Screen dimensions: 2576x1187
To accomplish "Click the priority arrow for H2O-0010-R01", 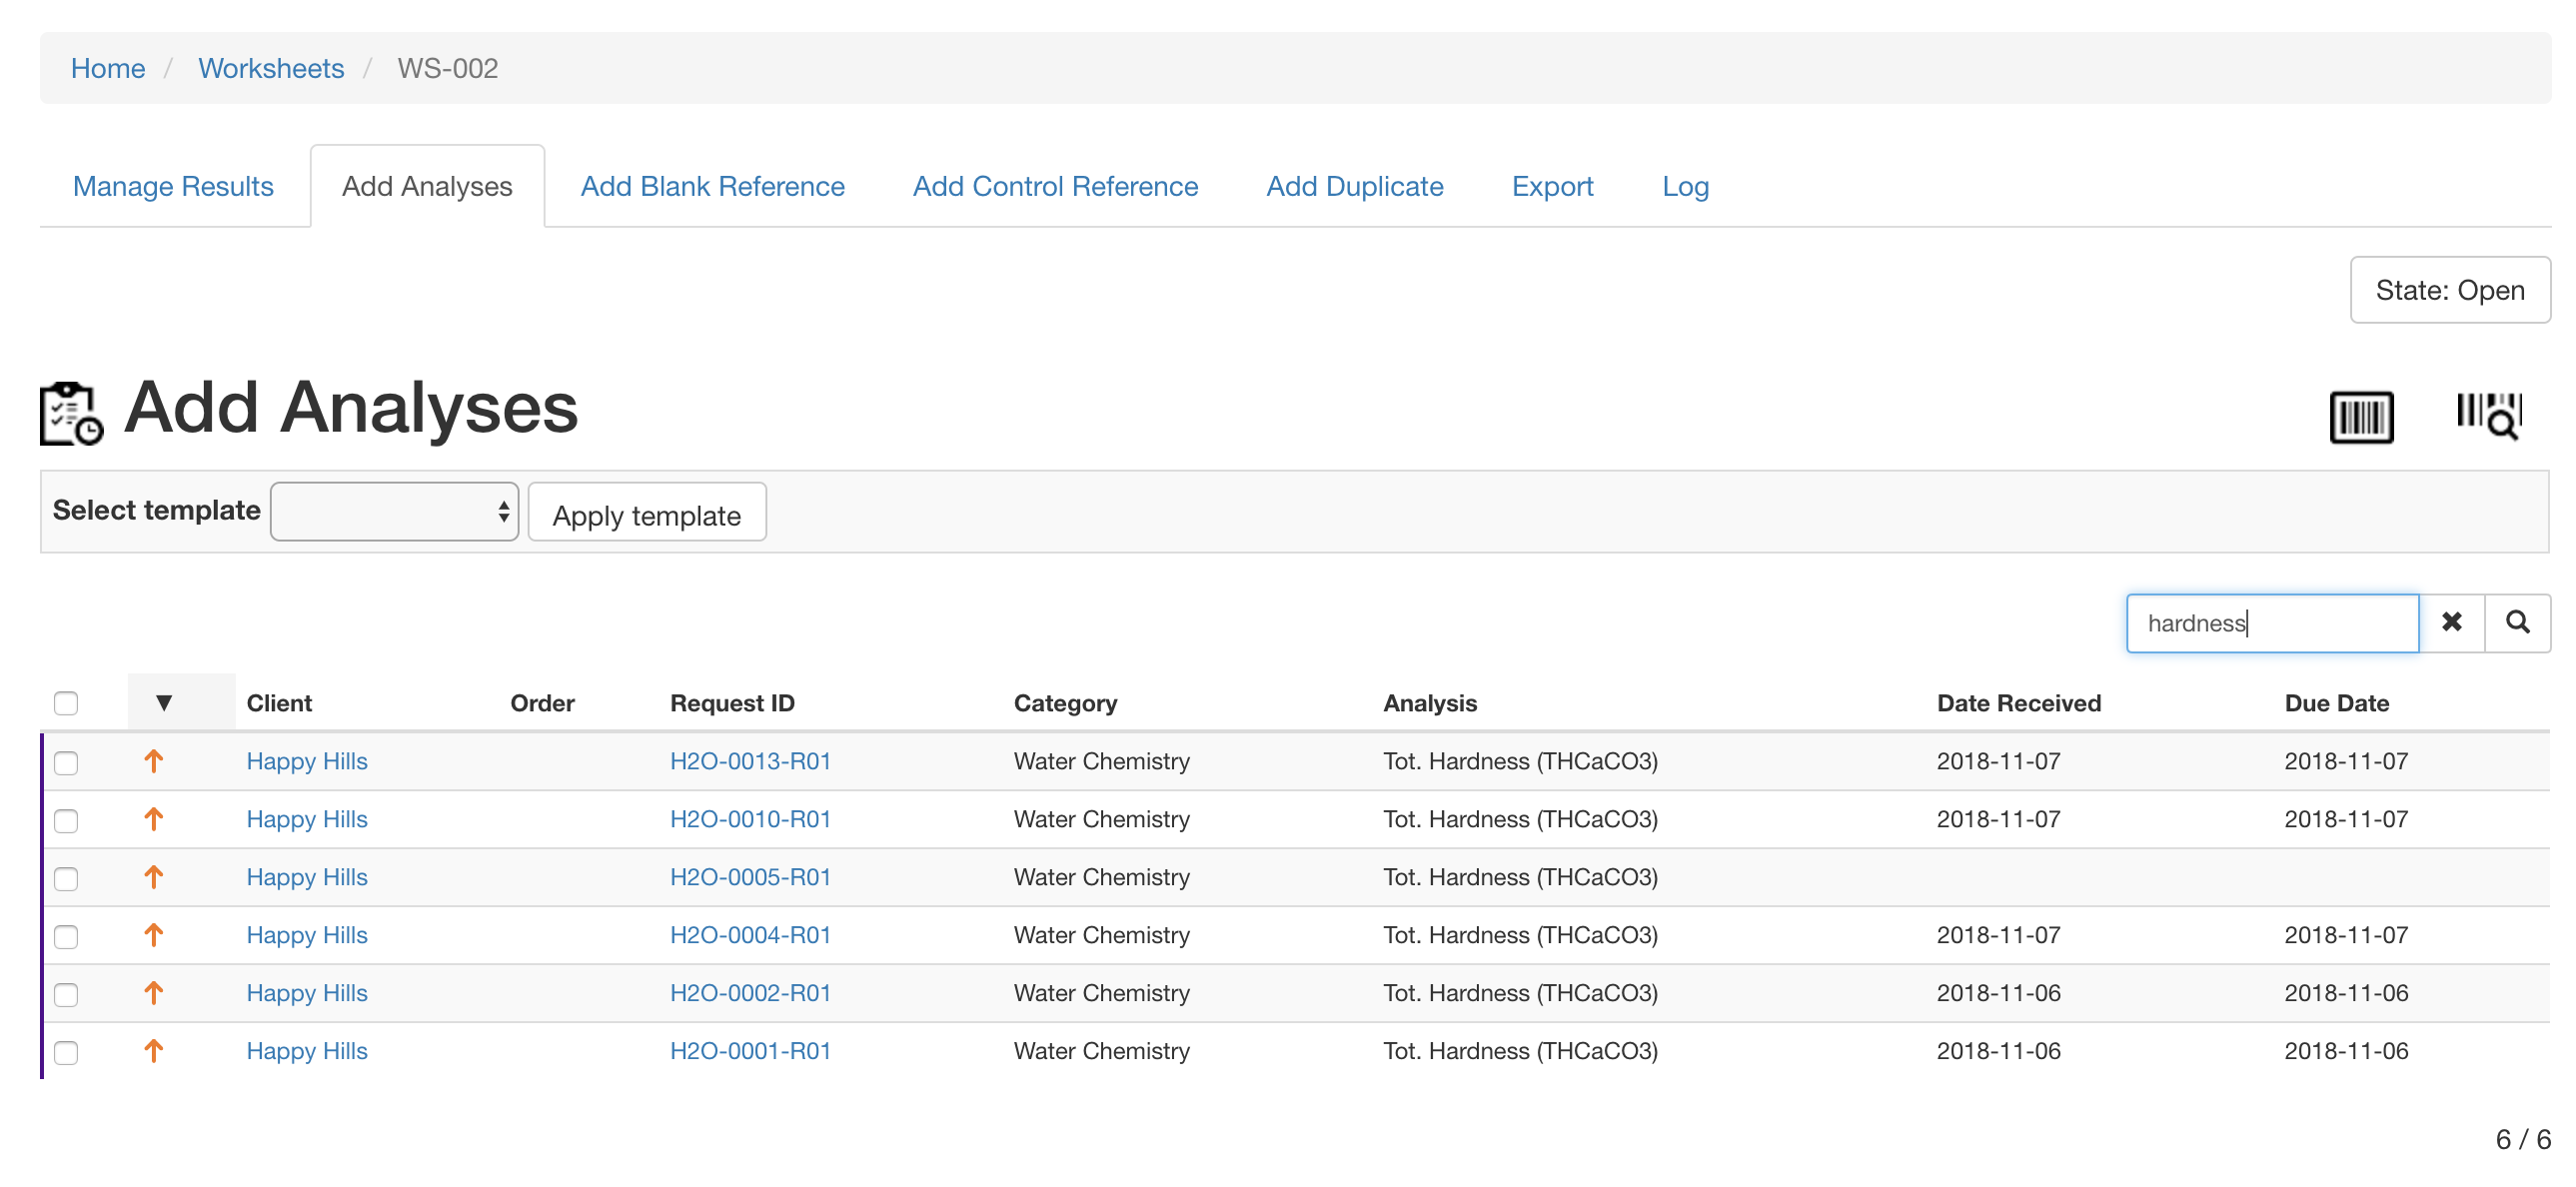I will (153, 819).
